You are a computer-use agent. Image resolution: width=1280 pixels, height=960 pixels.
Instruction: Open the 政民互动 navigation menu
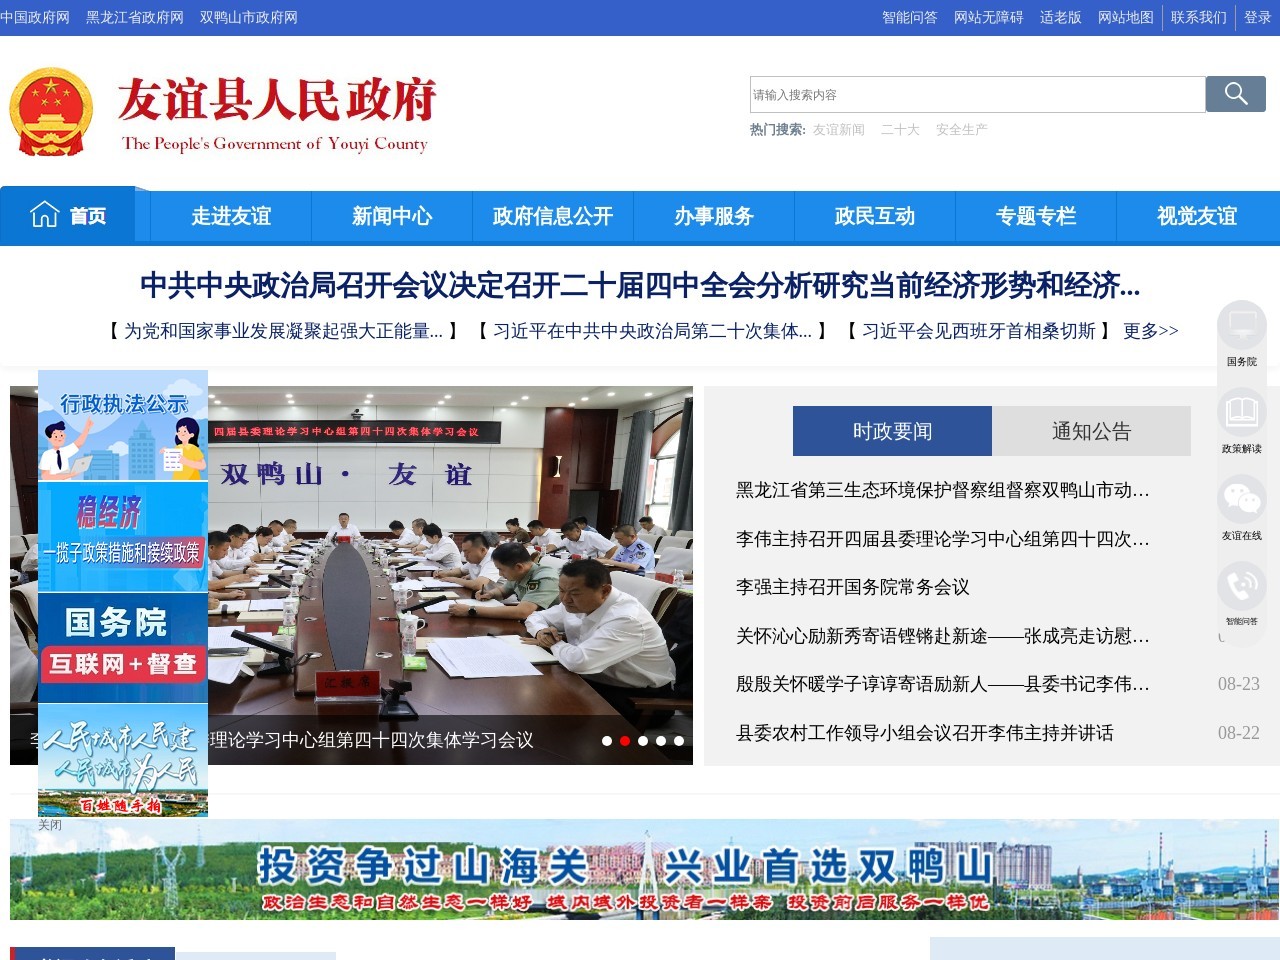(x=874, y=216)
